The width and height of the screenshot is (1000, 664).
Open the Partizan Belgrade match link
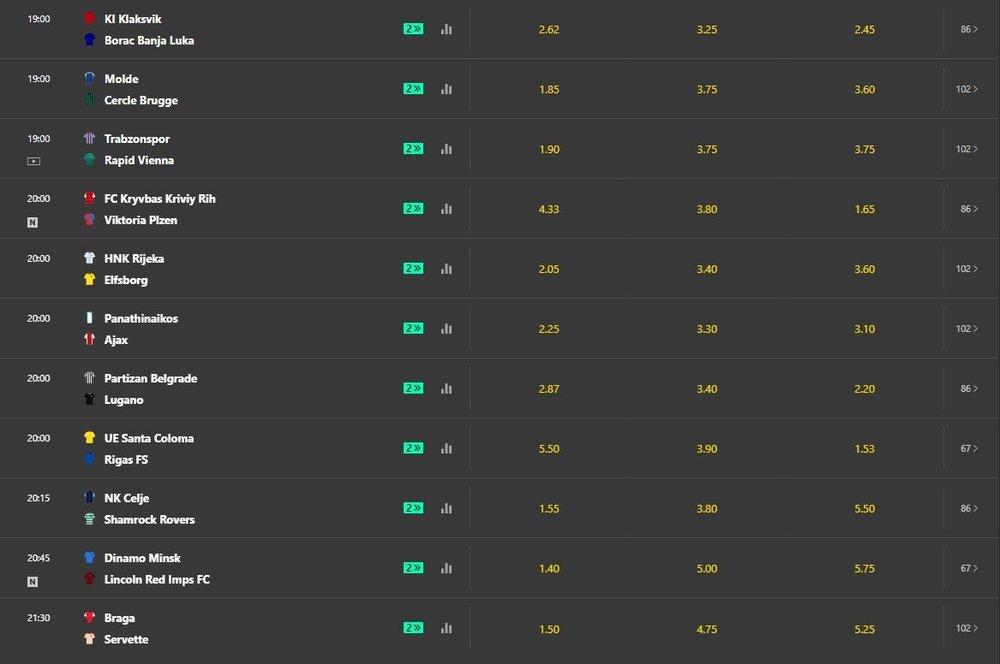tap(151, 378)
